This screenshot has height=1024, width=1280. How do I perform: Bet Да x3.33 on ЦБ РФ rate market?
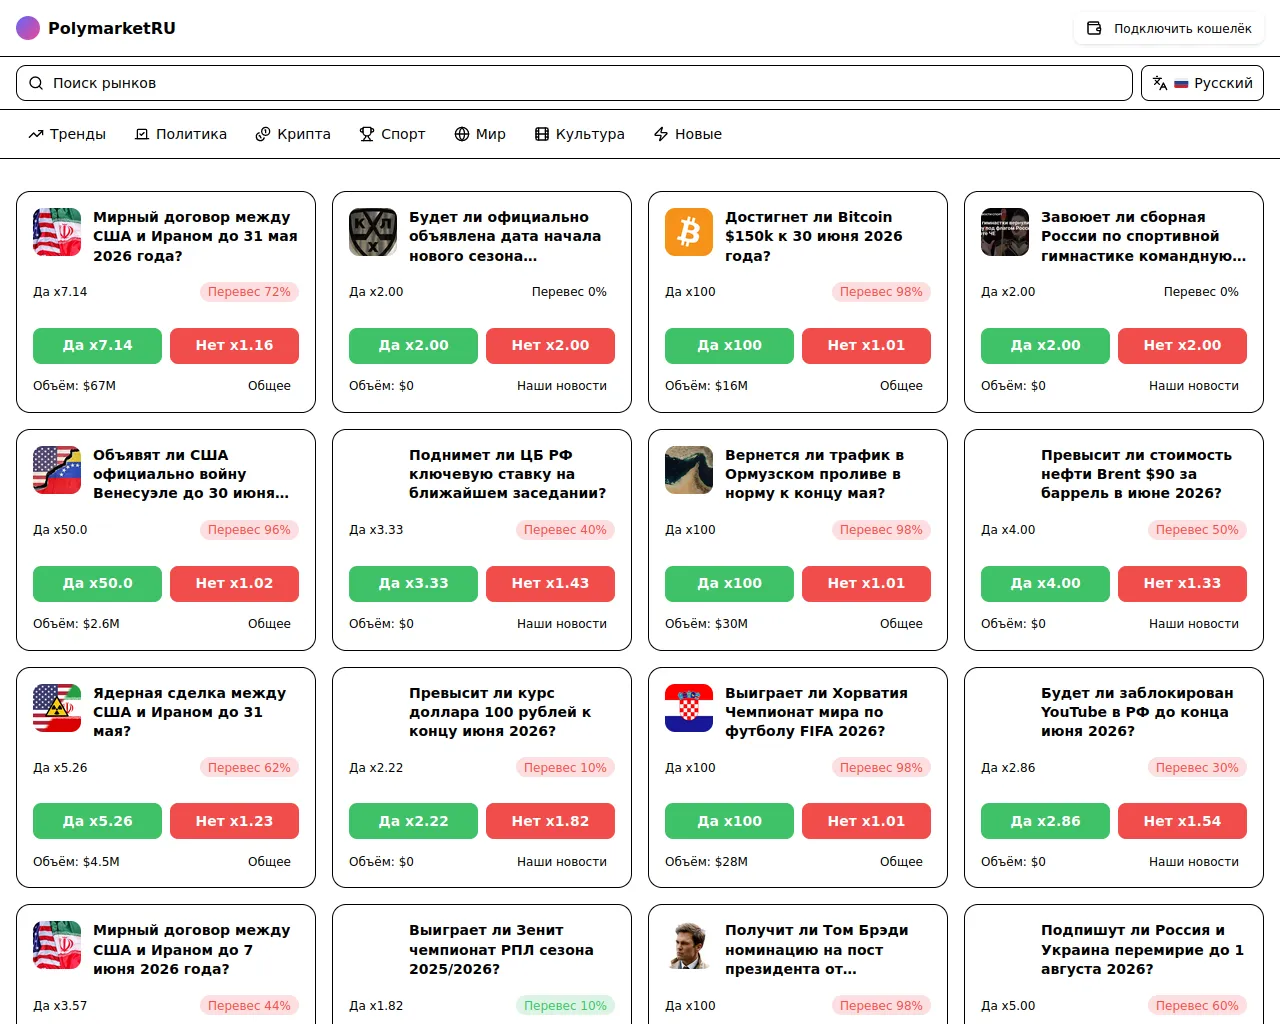[x=413, y=583]
